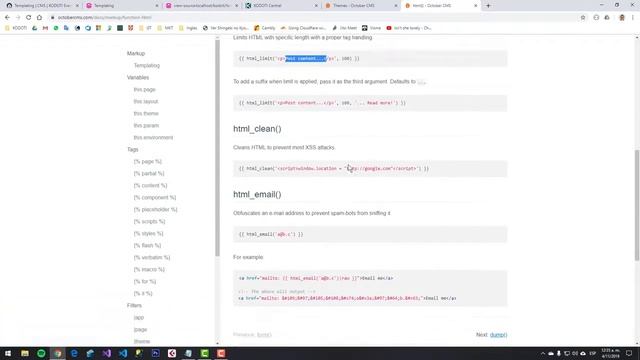This screenshot has height=360, width=640.
Task: Open the this.layout sidebar link
Action: tap(146, 101)
